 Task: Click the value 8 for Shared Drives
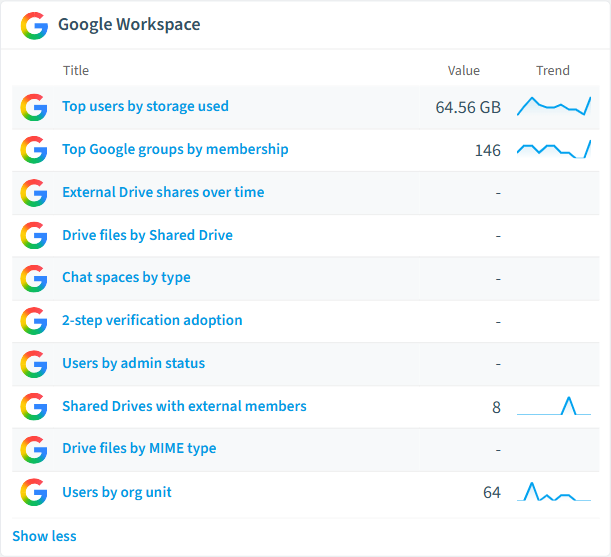tap(496, 407)
